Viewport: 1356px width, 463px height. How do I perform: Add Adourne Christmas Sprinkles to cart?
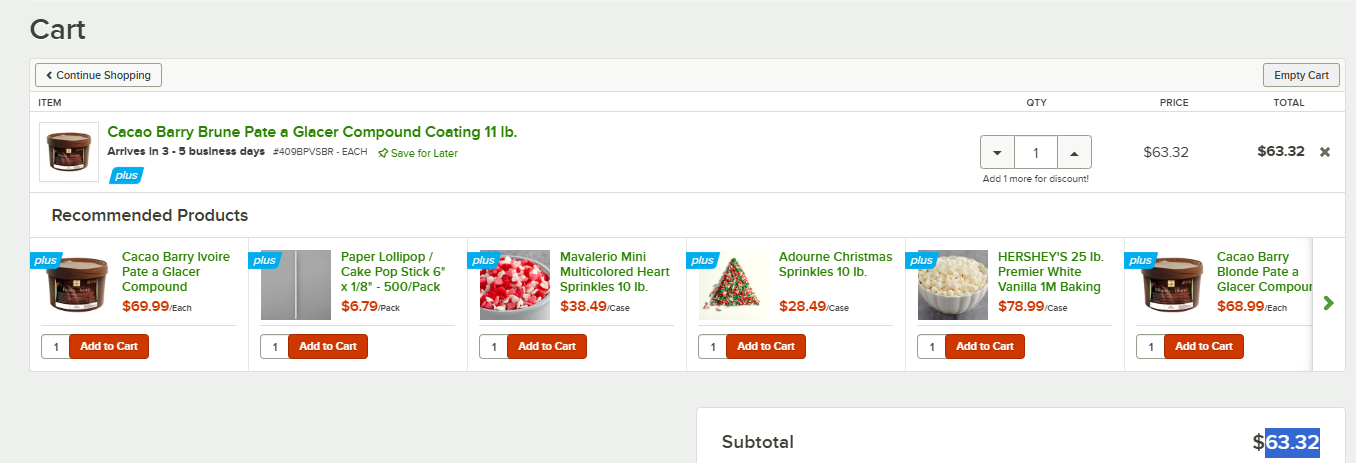pyautogui.click(x=766, y=346)
